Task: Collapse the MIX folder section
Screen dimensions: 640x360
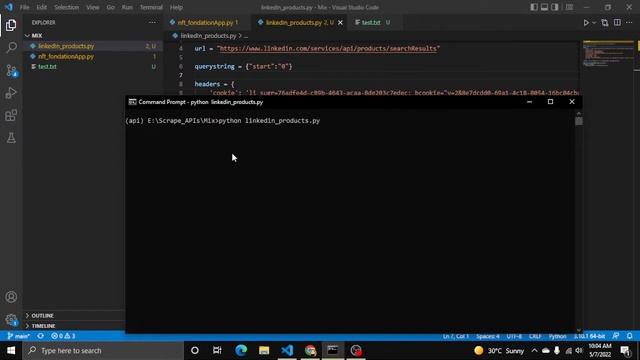Action: (93, 36)
